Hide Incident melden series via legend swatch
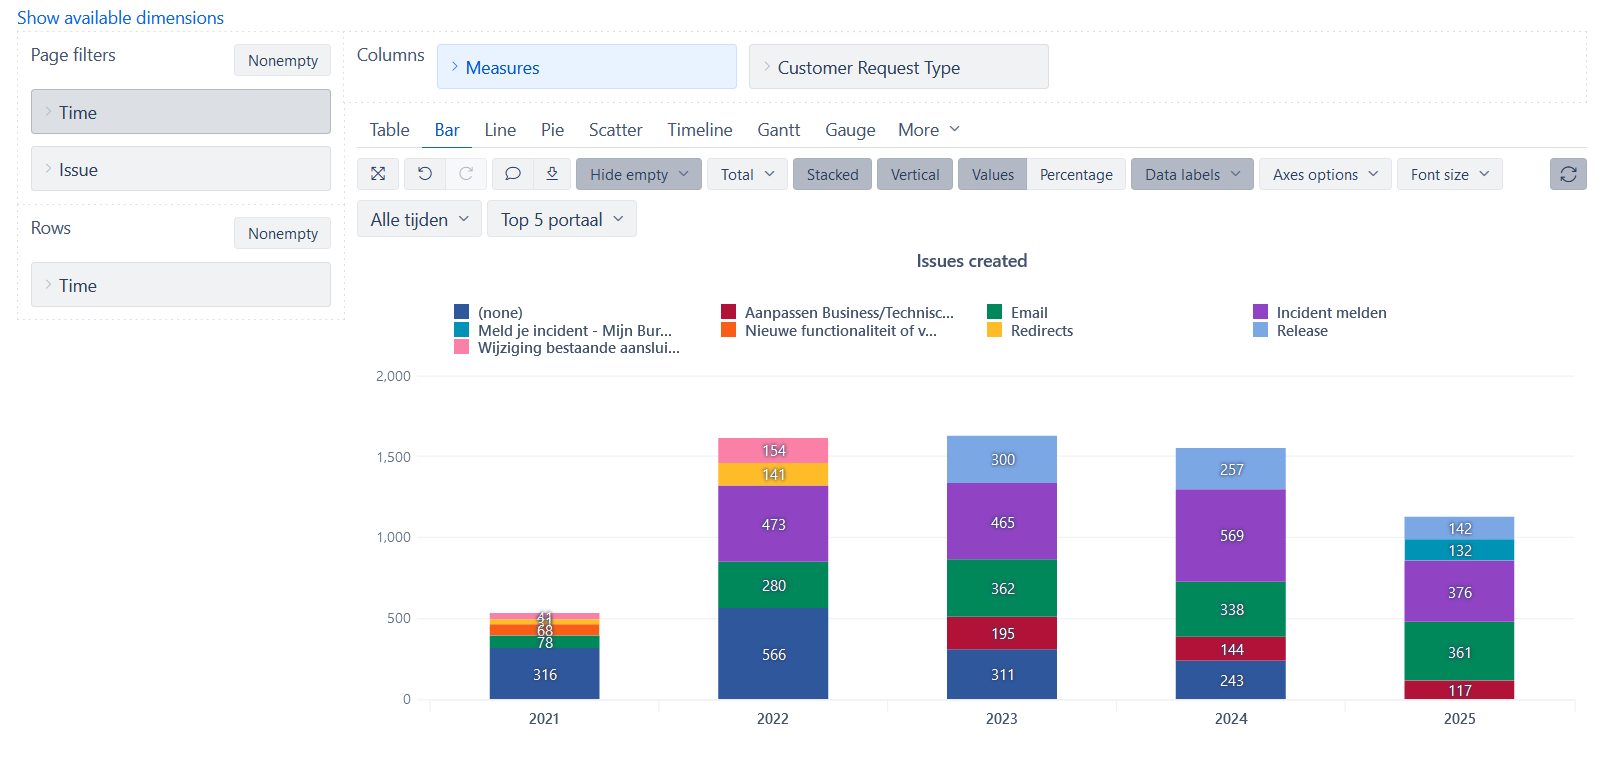 point(1260,312)
